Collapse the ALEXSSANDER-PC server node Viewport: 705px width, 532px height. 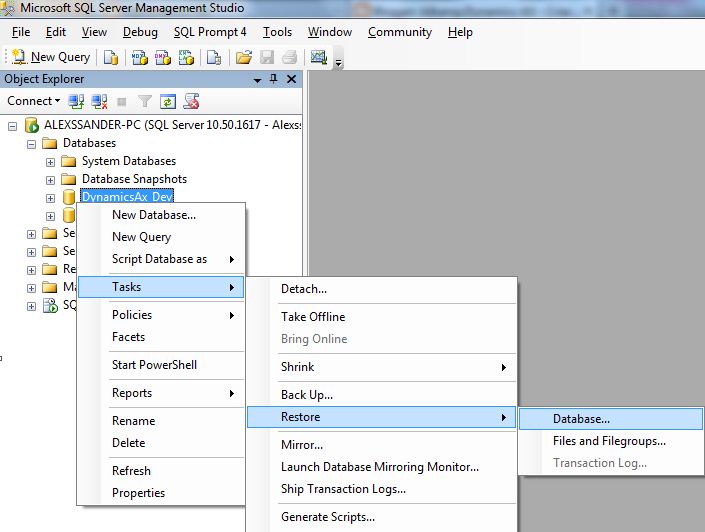click(x=13, y=126)
